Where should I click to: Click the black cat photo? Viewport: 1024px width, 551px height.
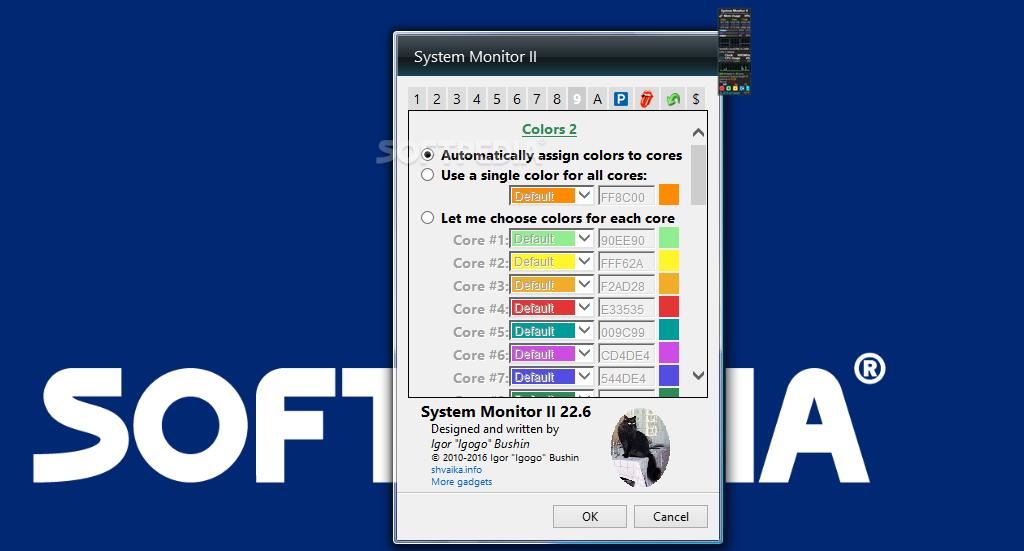(641, 447)
